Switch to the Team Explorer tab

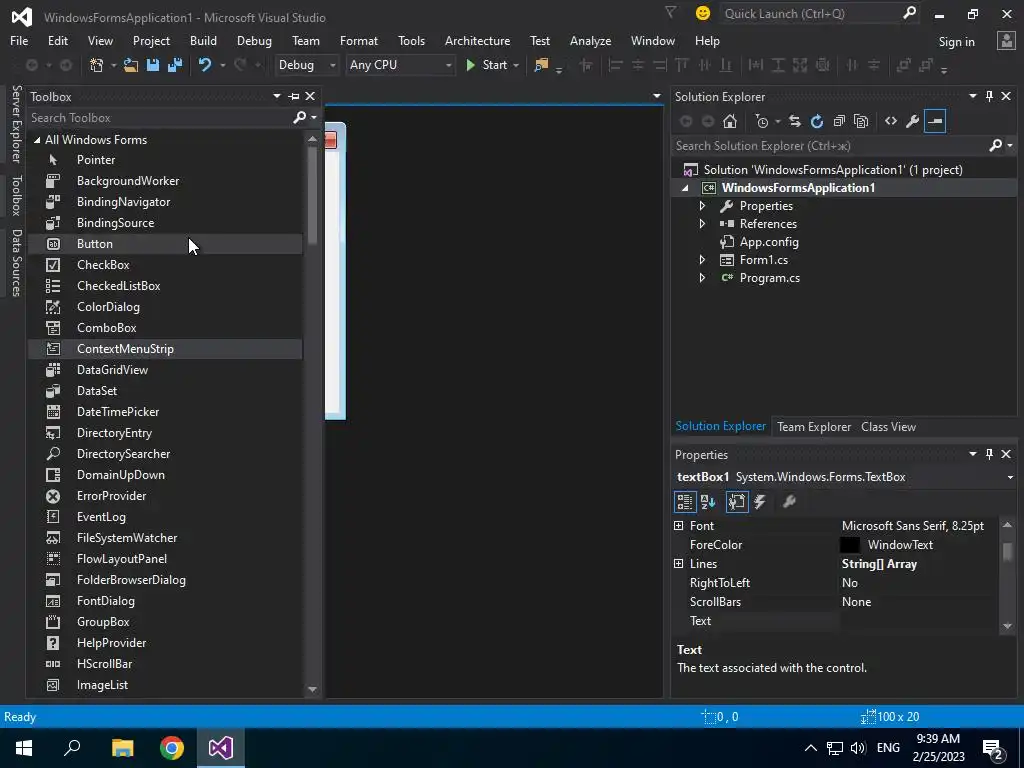pyautogui.click(x=814, y=426)
